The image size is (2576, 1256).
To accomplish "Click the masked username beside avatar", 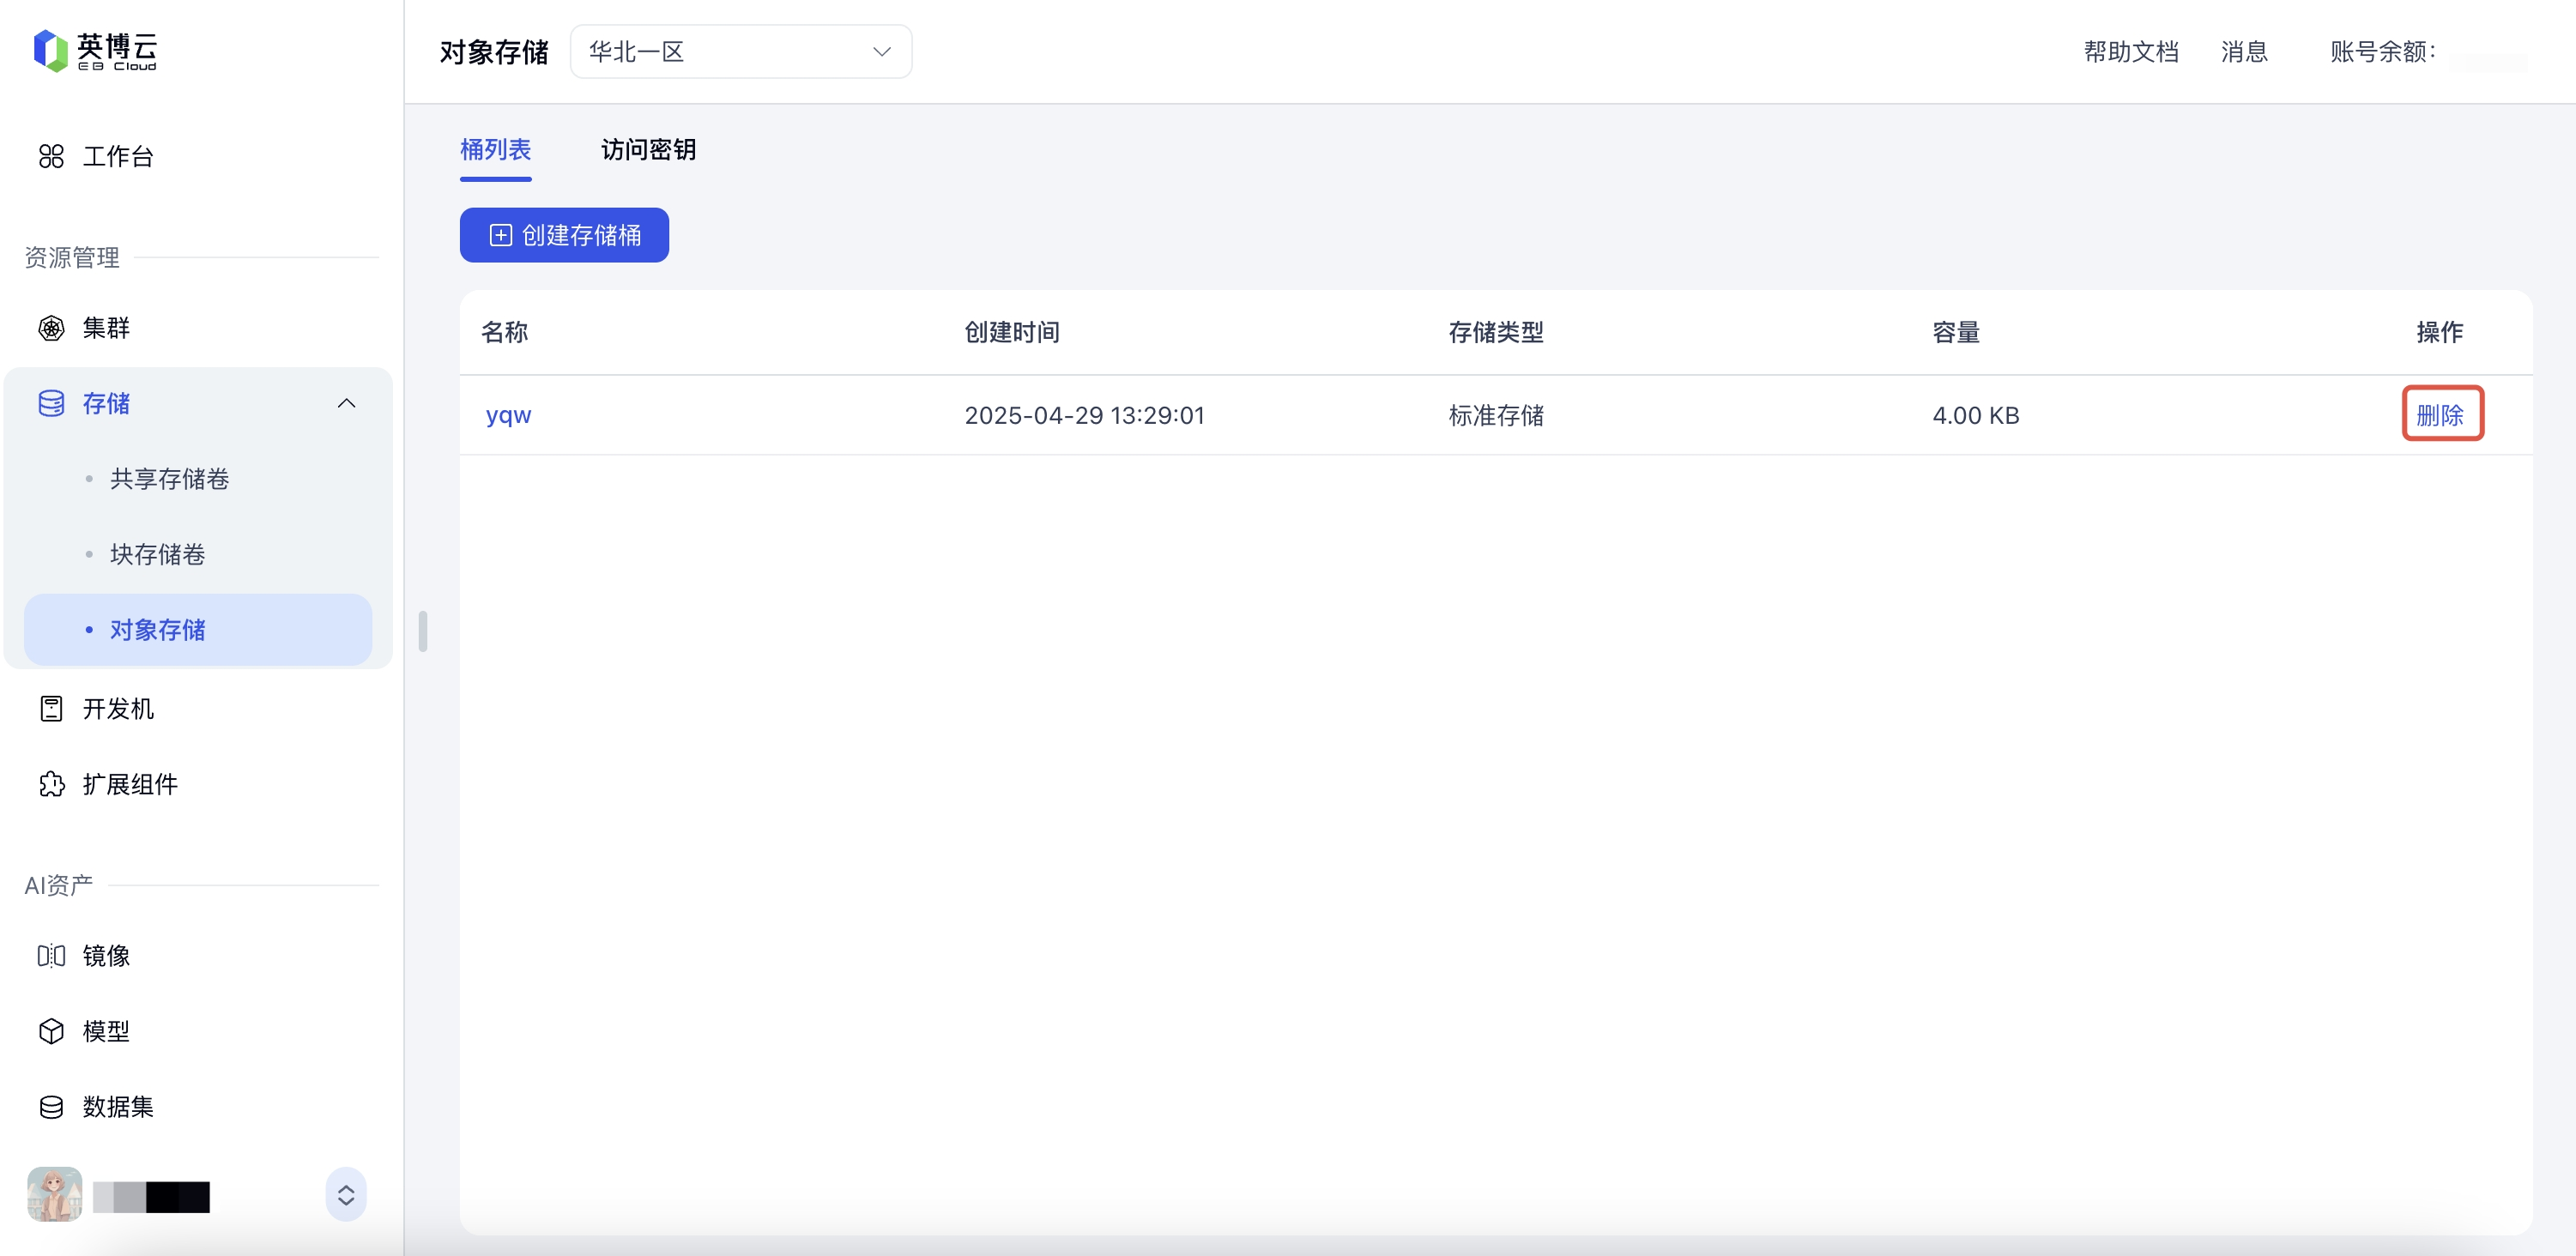I will pyautogui.click(x=151, y=1197).
